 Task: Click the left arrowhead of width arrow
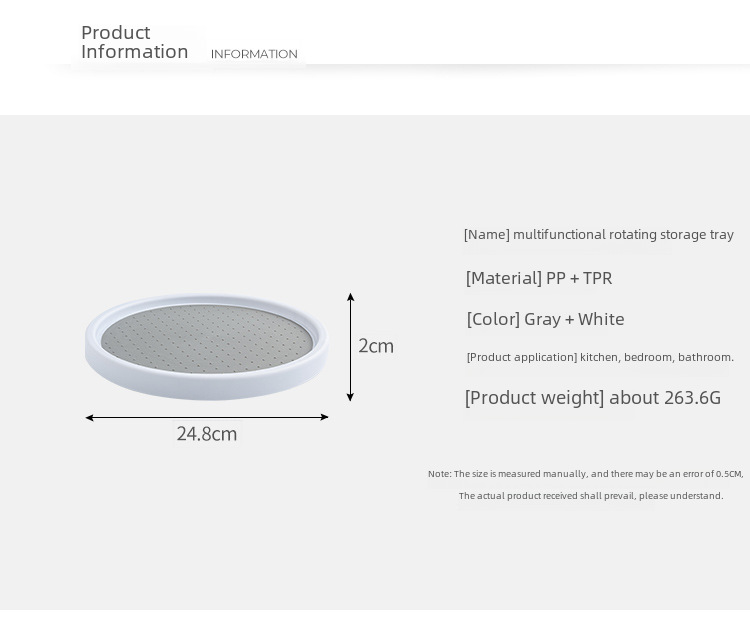pyautogui.click(x=89, y=418)
